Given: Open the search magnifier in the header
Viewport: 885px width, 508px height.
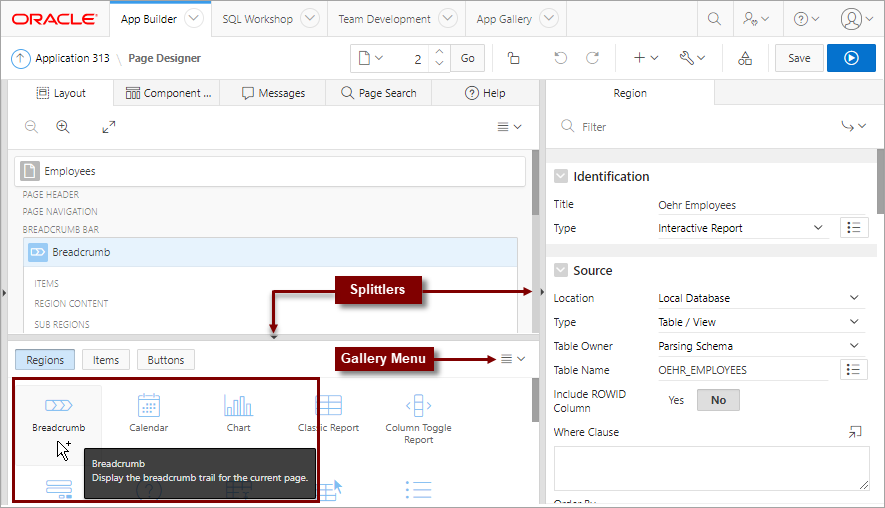Looking at the screenshot, I should [714, 19].
